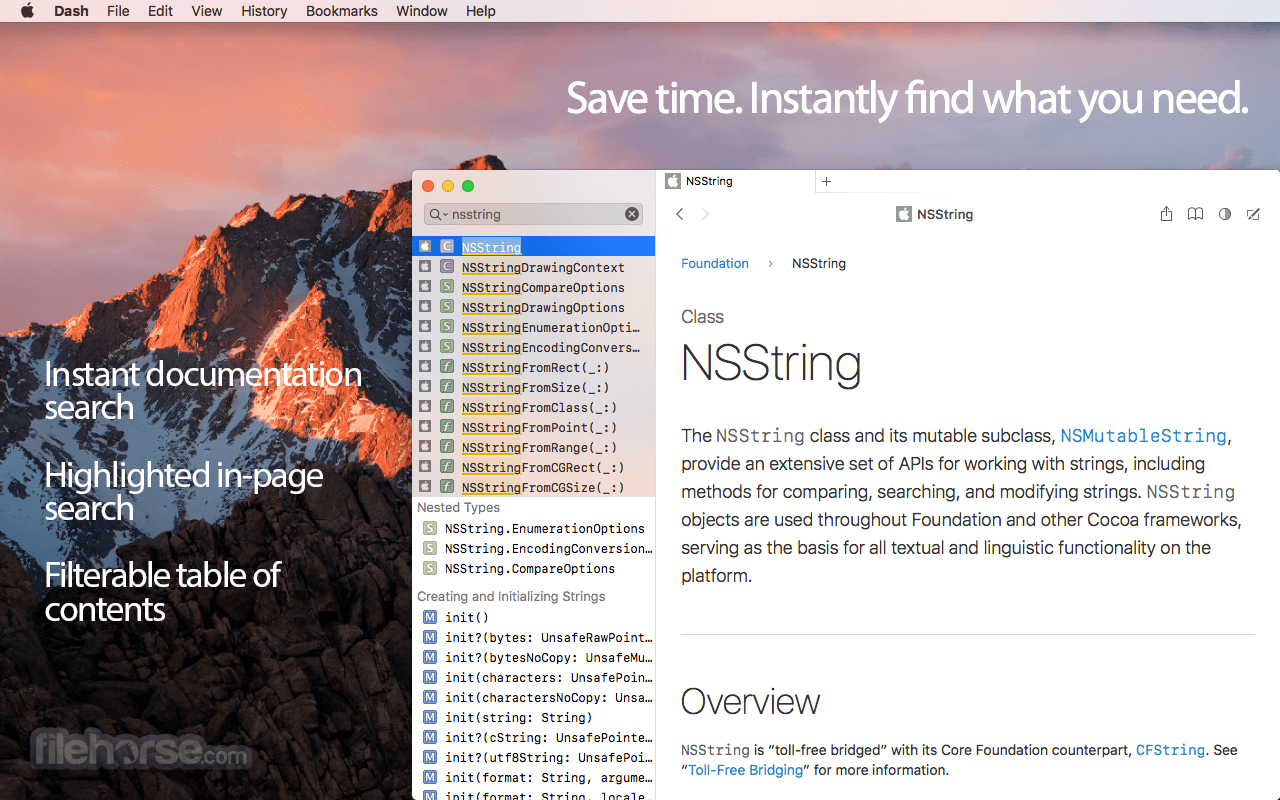Open the File menu
The image size is (1280, 800).
pos(118,11)
